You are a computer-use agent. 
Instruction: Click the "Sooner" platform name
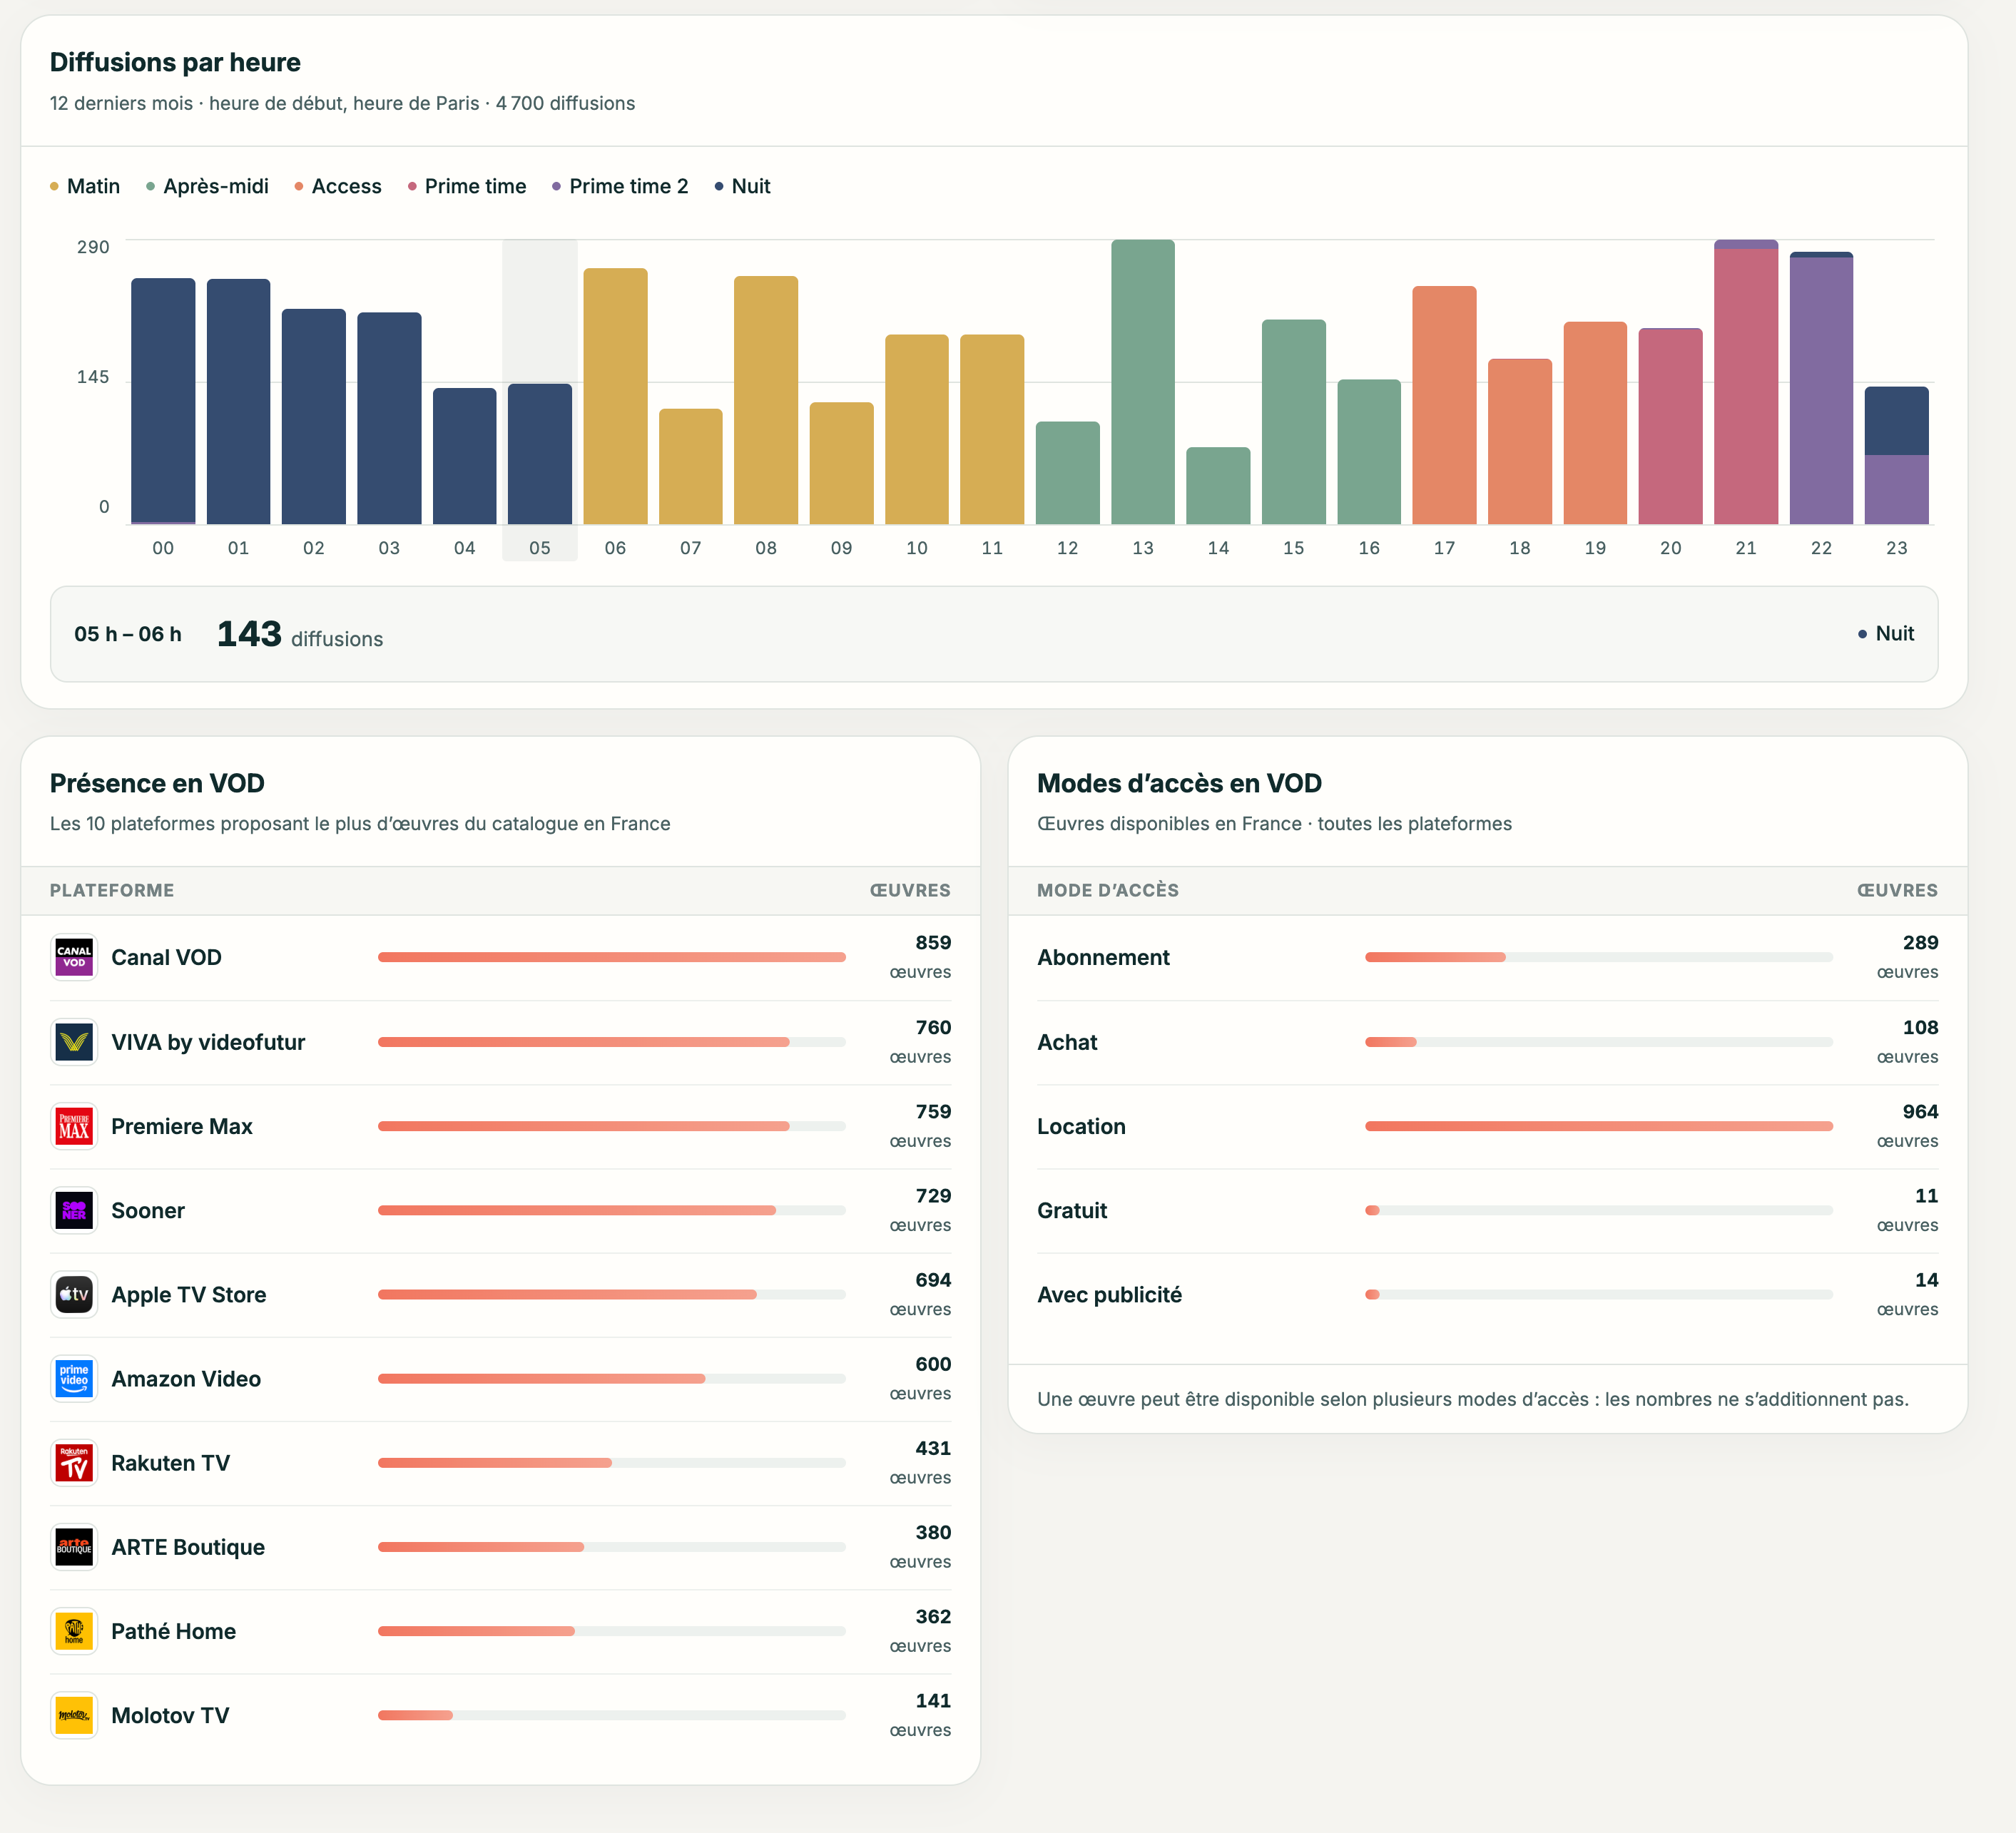point(148,1210)
